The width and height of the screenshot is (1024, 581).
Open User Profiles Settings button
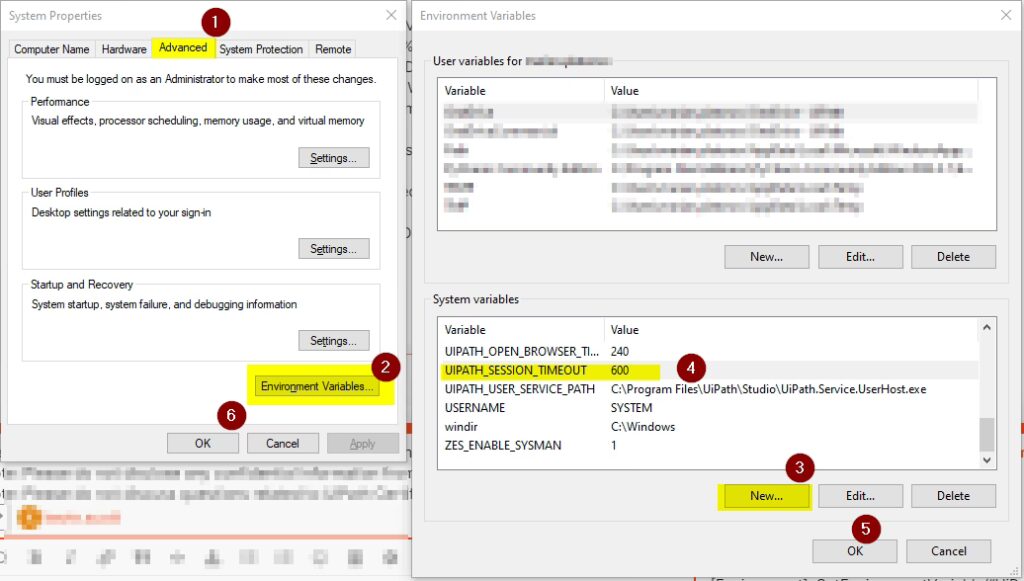pyautogui.click(x=333, y=249)
